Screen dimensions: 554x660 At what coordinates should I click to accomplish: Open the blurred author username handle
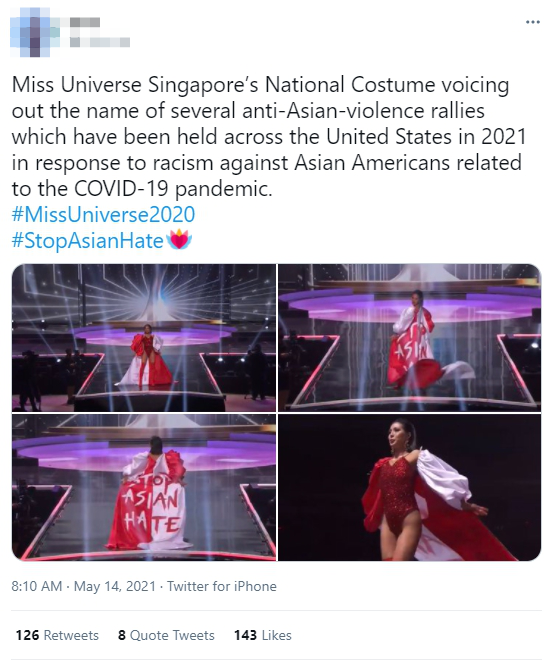(100, 42)
